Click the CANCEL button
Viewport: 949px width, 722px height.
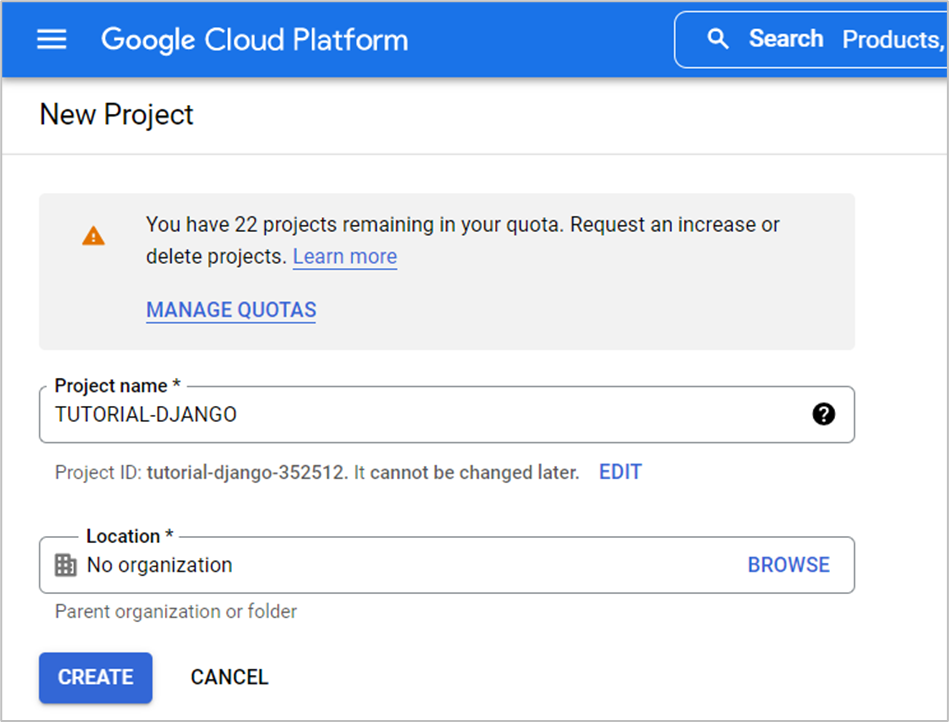[229, 678]
